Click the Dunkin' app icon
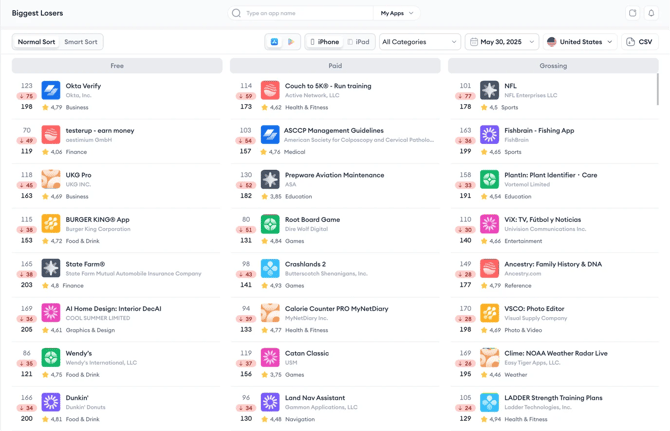Screen dimensions: 670x431 click(51, 402)
